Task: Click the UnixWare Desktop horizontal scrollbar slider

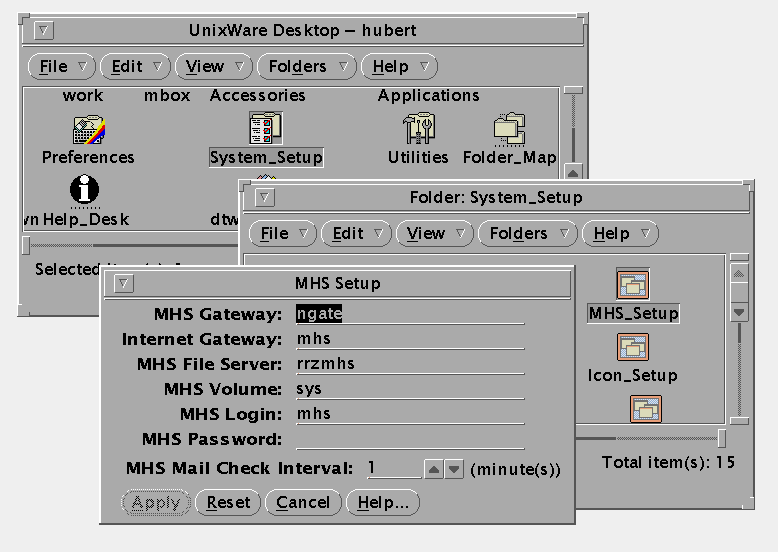Action: point(27,245)
